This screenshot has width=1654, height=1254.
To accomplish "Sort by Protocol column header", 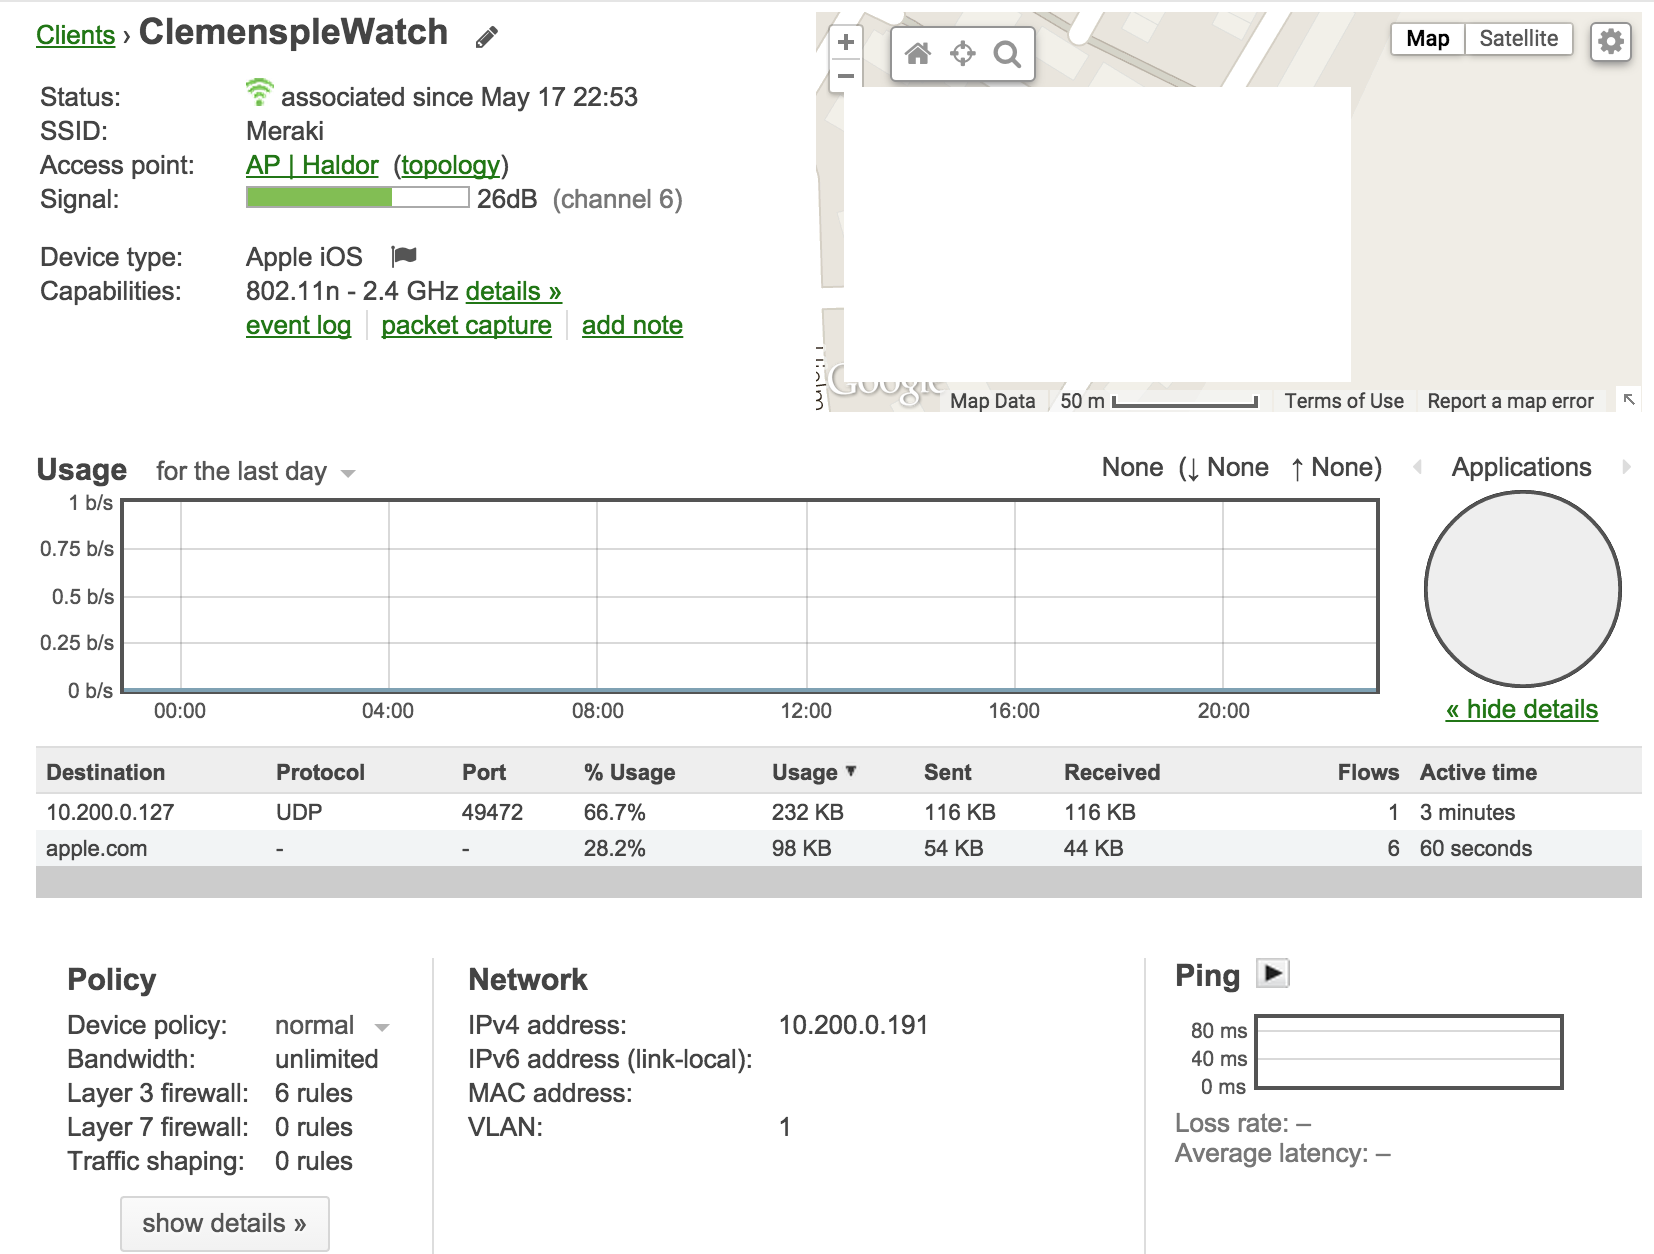I will tap(320, 772).
